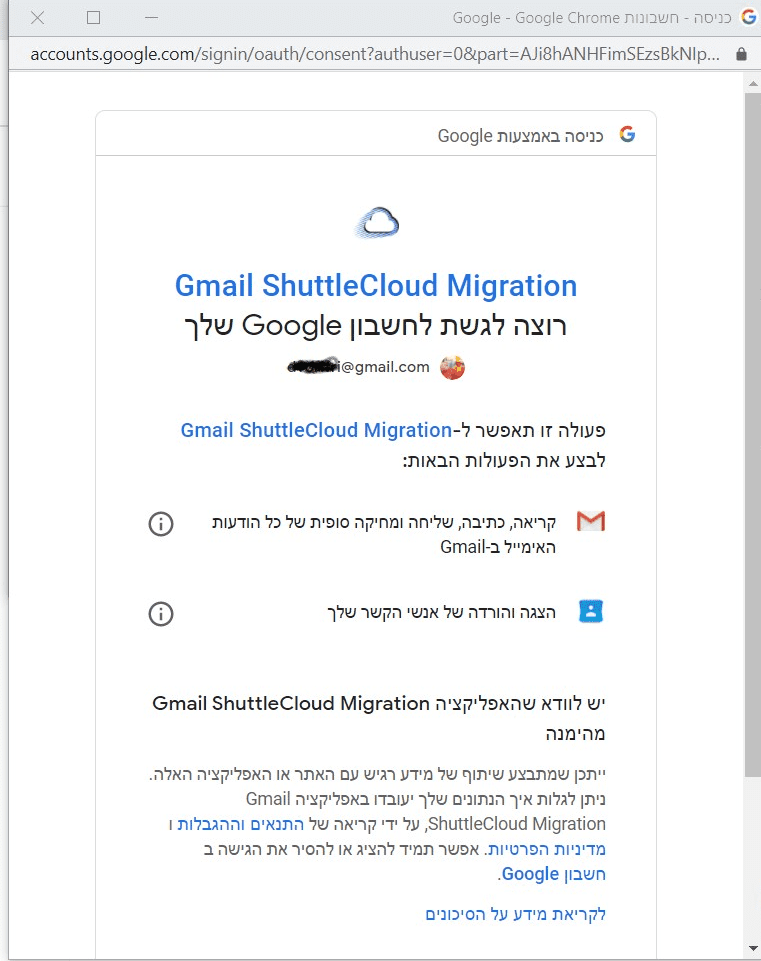This screenshot has height=961, width=761.
Task: Open Gmail ShuttleCloud Migration title link
Action: tap(376, 286)
